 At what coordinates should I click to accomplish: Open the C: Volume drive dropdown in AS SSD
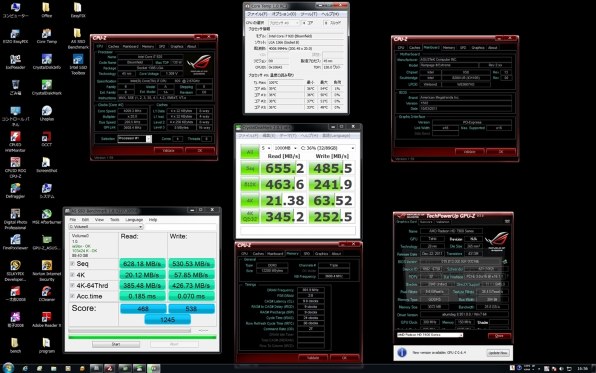pyautogui.click(x=106, y=227)
